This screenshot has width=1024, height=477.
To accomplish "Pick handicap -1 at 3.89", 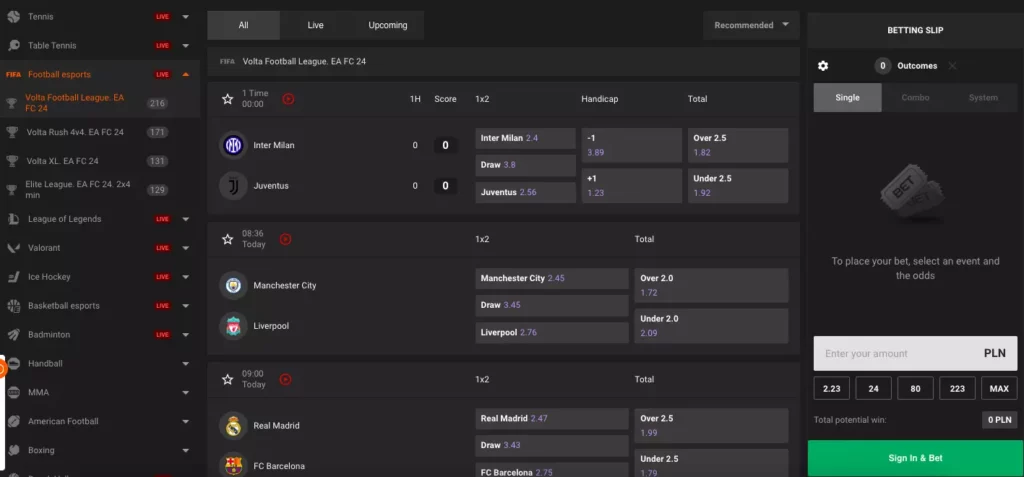I will click(x=632, y=145).
